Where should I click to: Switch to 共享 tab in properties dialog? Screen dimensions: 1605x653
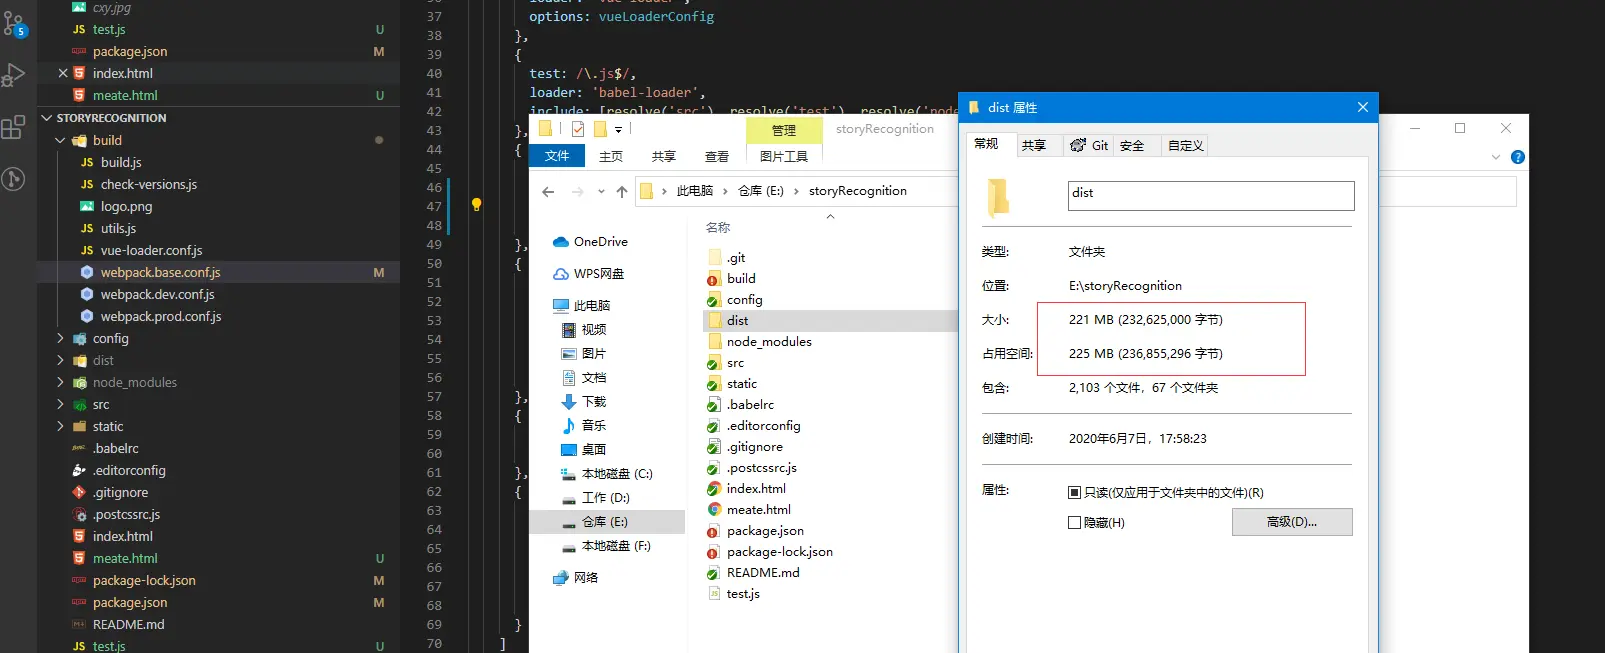[1034, 145]
